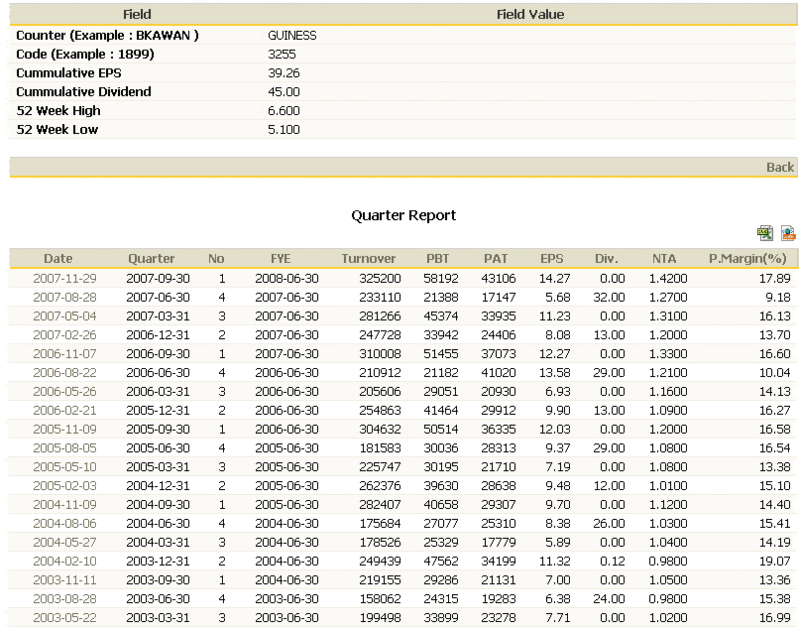The width and height of the screenshot is (800, 629).
Task: Sort by the Quarter column header
Action: tap(151, 259)
